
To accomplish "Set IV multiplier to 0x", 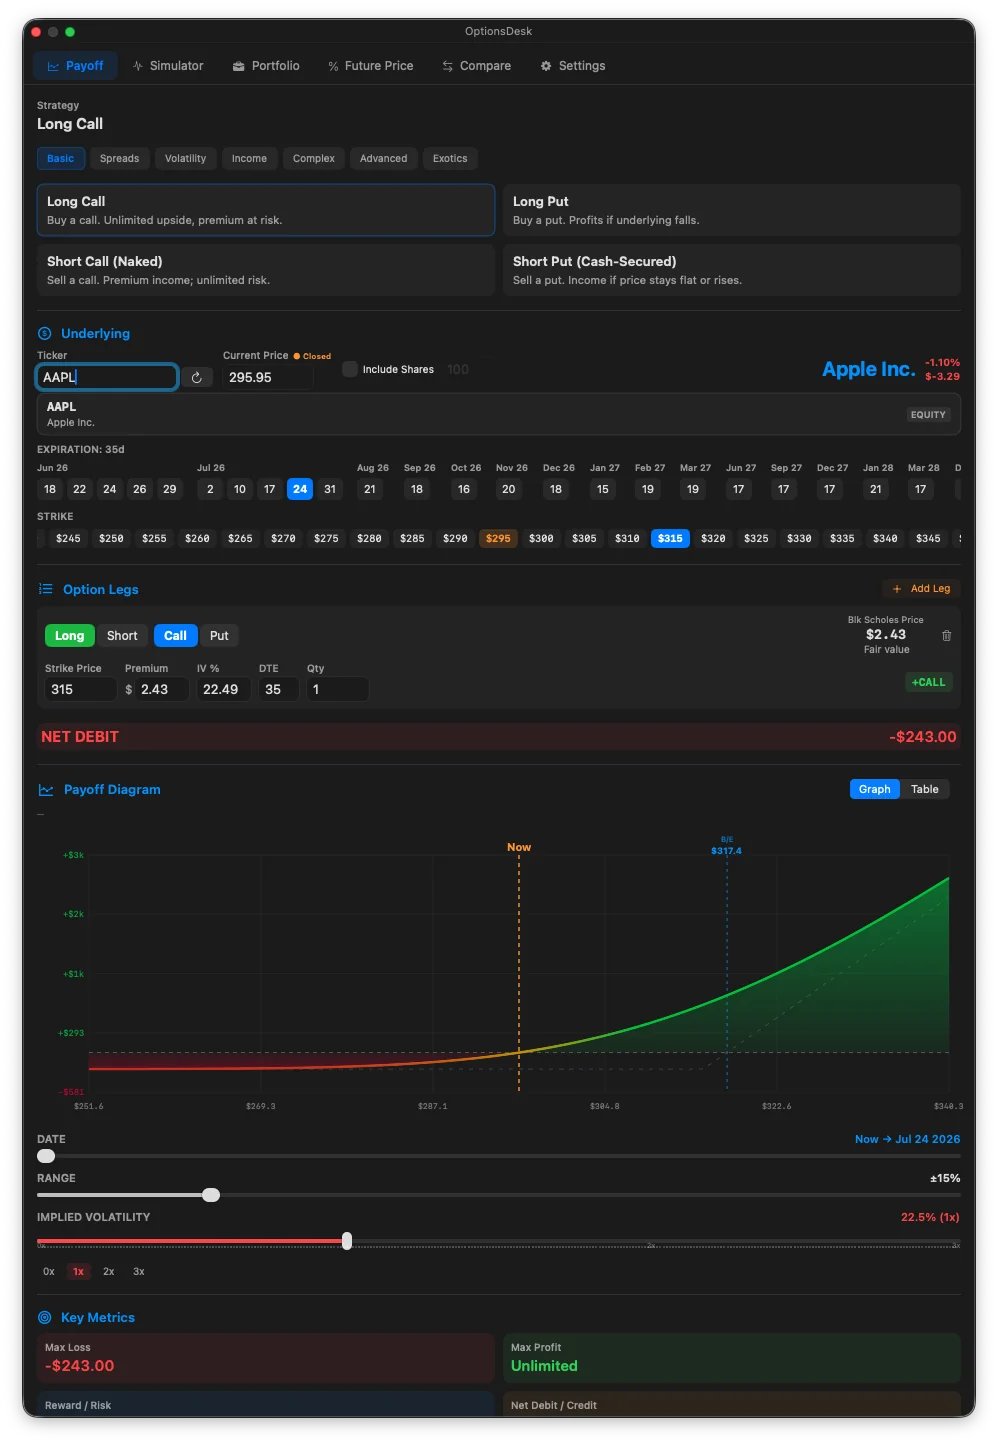I will click(49, 1272).
